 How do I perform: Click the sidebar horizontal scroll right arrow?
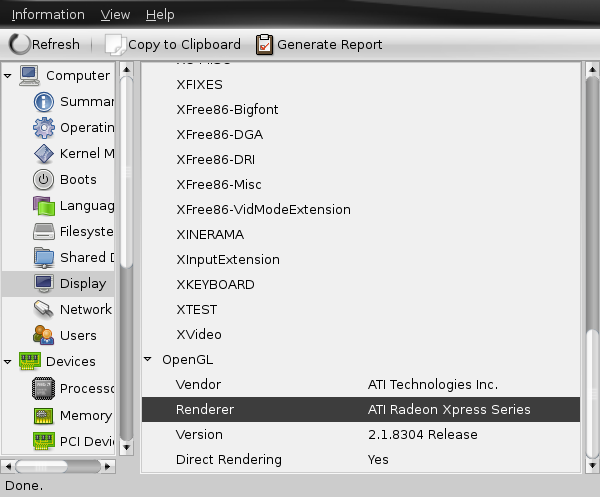pos(108,466)
